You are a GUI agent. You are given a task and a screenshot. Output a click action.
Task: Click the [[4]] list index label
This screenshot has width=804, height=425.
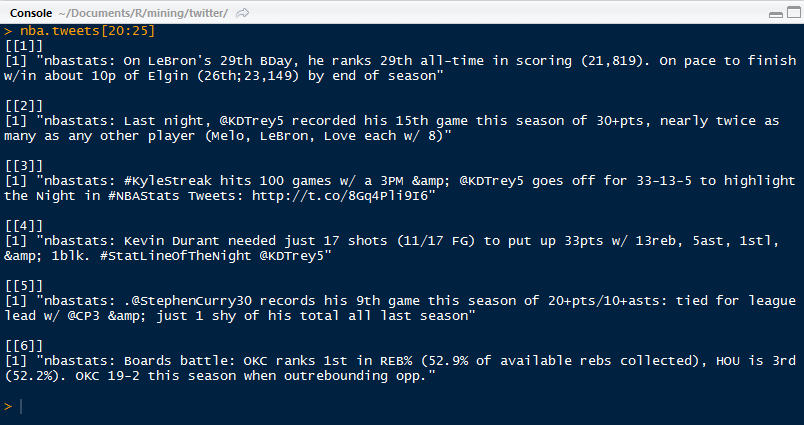[x=24, y=226]
